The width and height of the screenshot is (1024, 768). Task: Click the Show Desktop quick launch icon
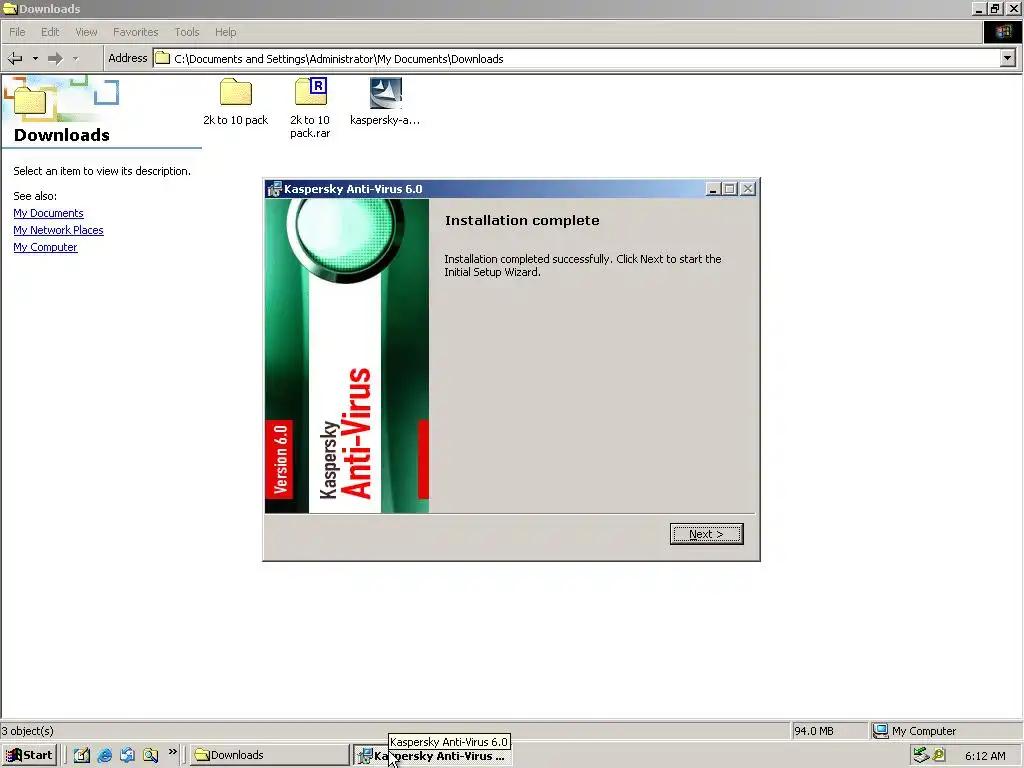pyautogui.click(x=82, y=755)
